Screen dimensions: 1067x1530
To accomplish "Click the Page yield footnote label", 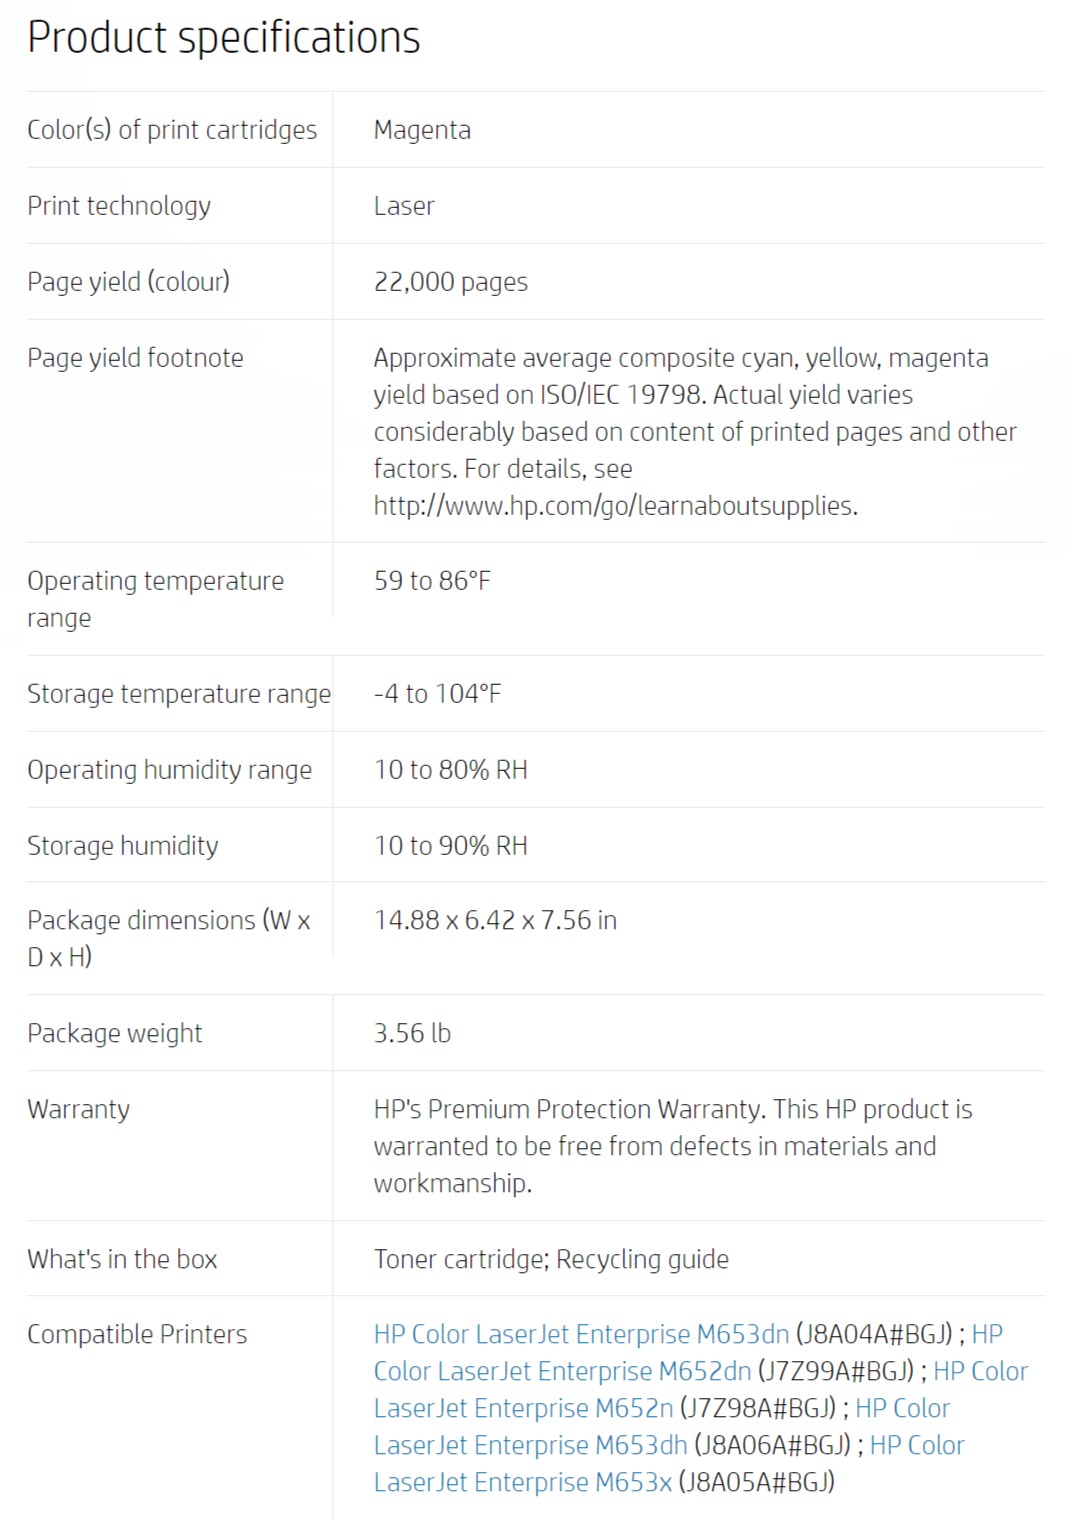I will (x=135, y=358).
